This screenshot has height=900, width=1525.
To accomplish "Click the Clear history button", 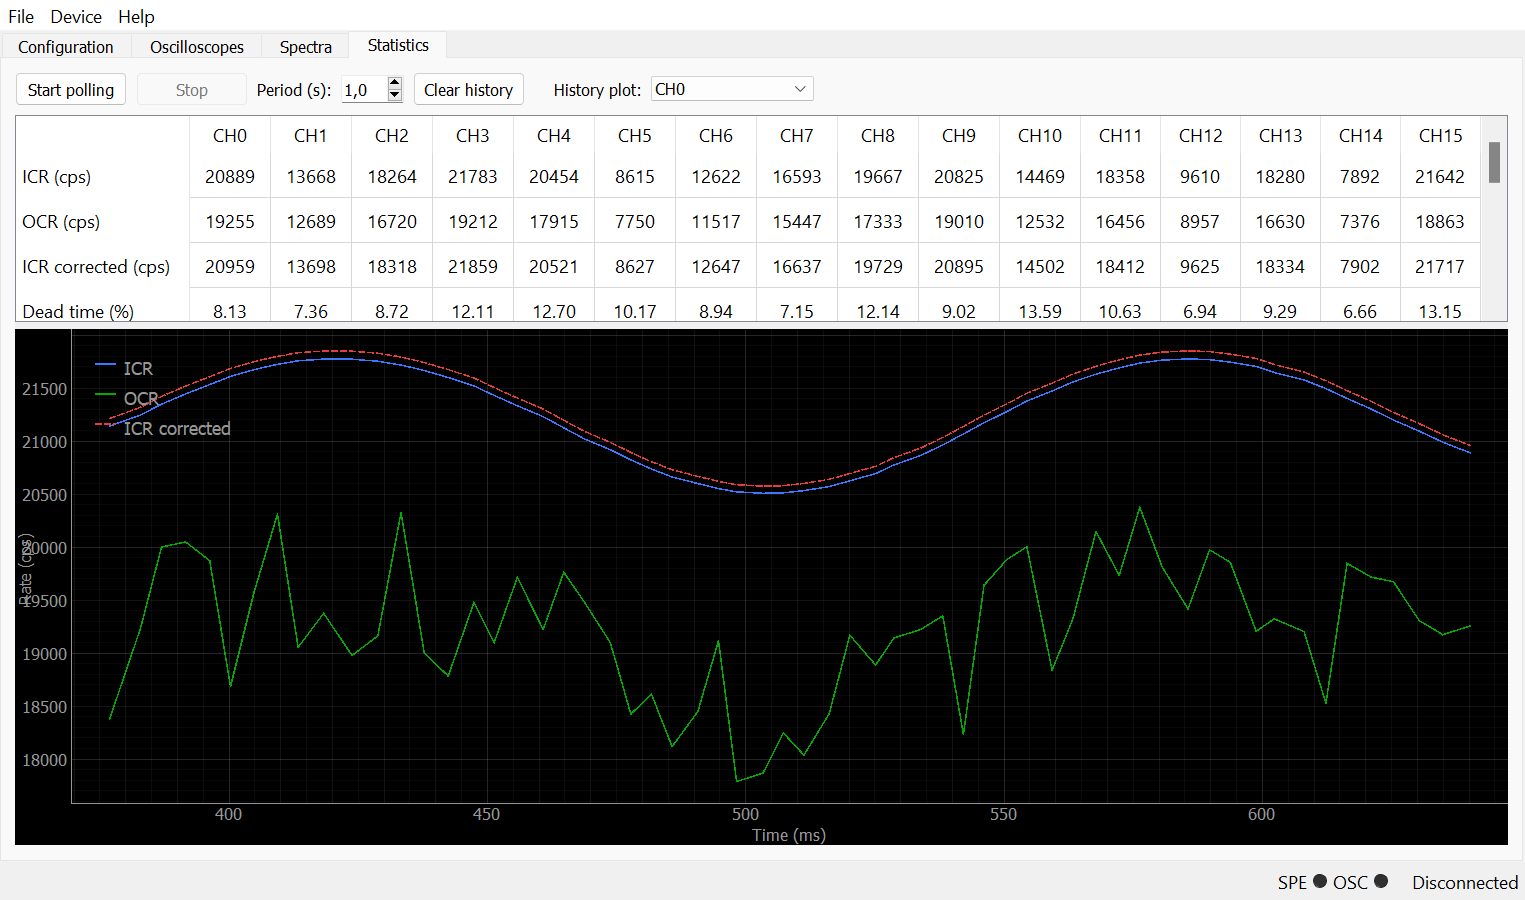I will (x=469, y=90).
